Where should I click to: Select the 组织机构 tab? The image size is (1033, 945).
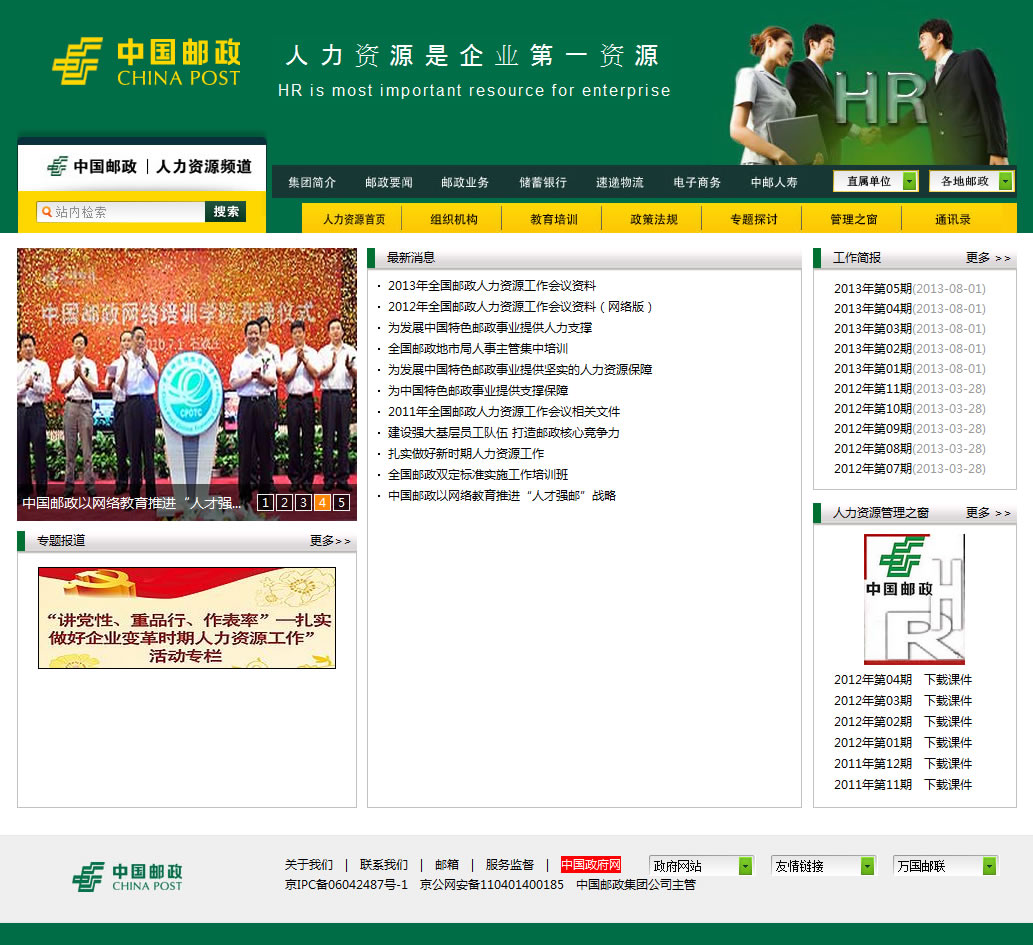tap(454, 219)
